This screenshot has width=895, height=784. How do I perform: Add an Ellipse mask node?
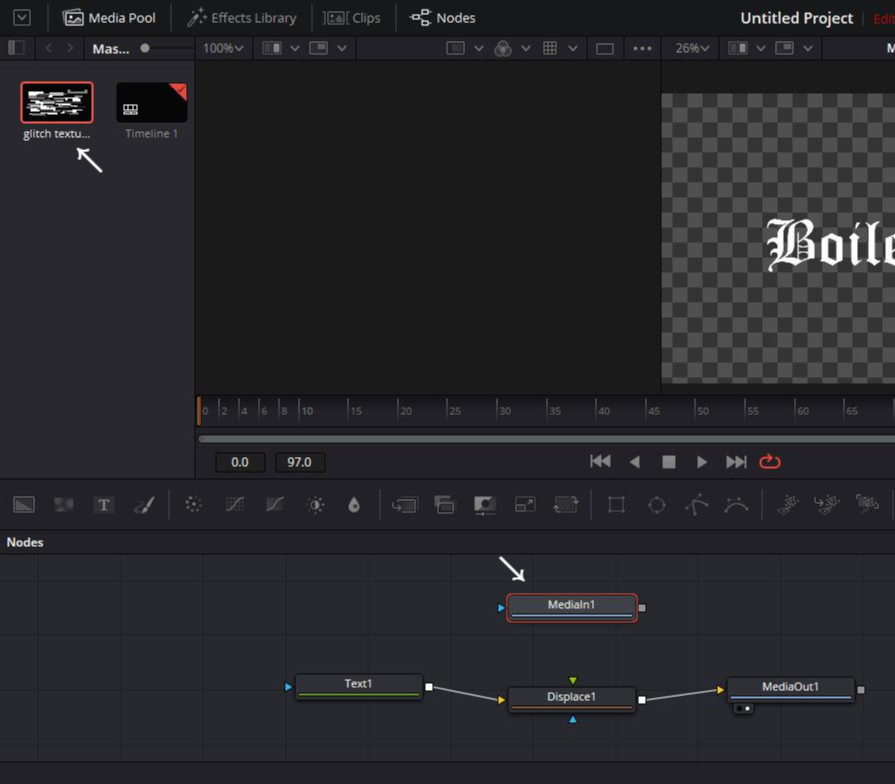pos(656,505)
